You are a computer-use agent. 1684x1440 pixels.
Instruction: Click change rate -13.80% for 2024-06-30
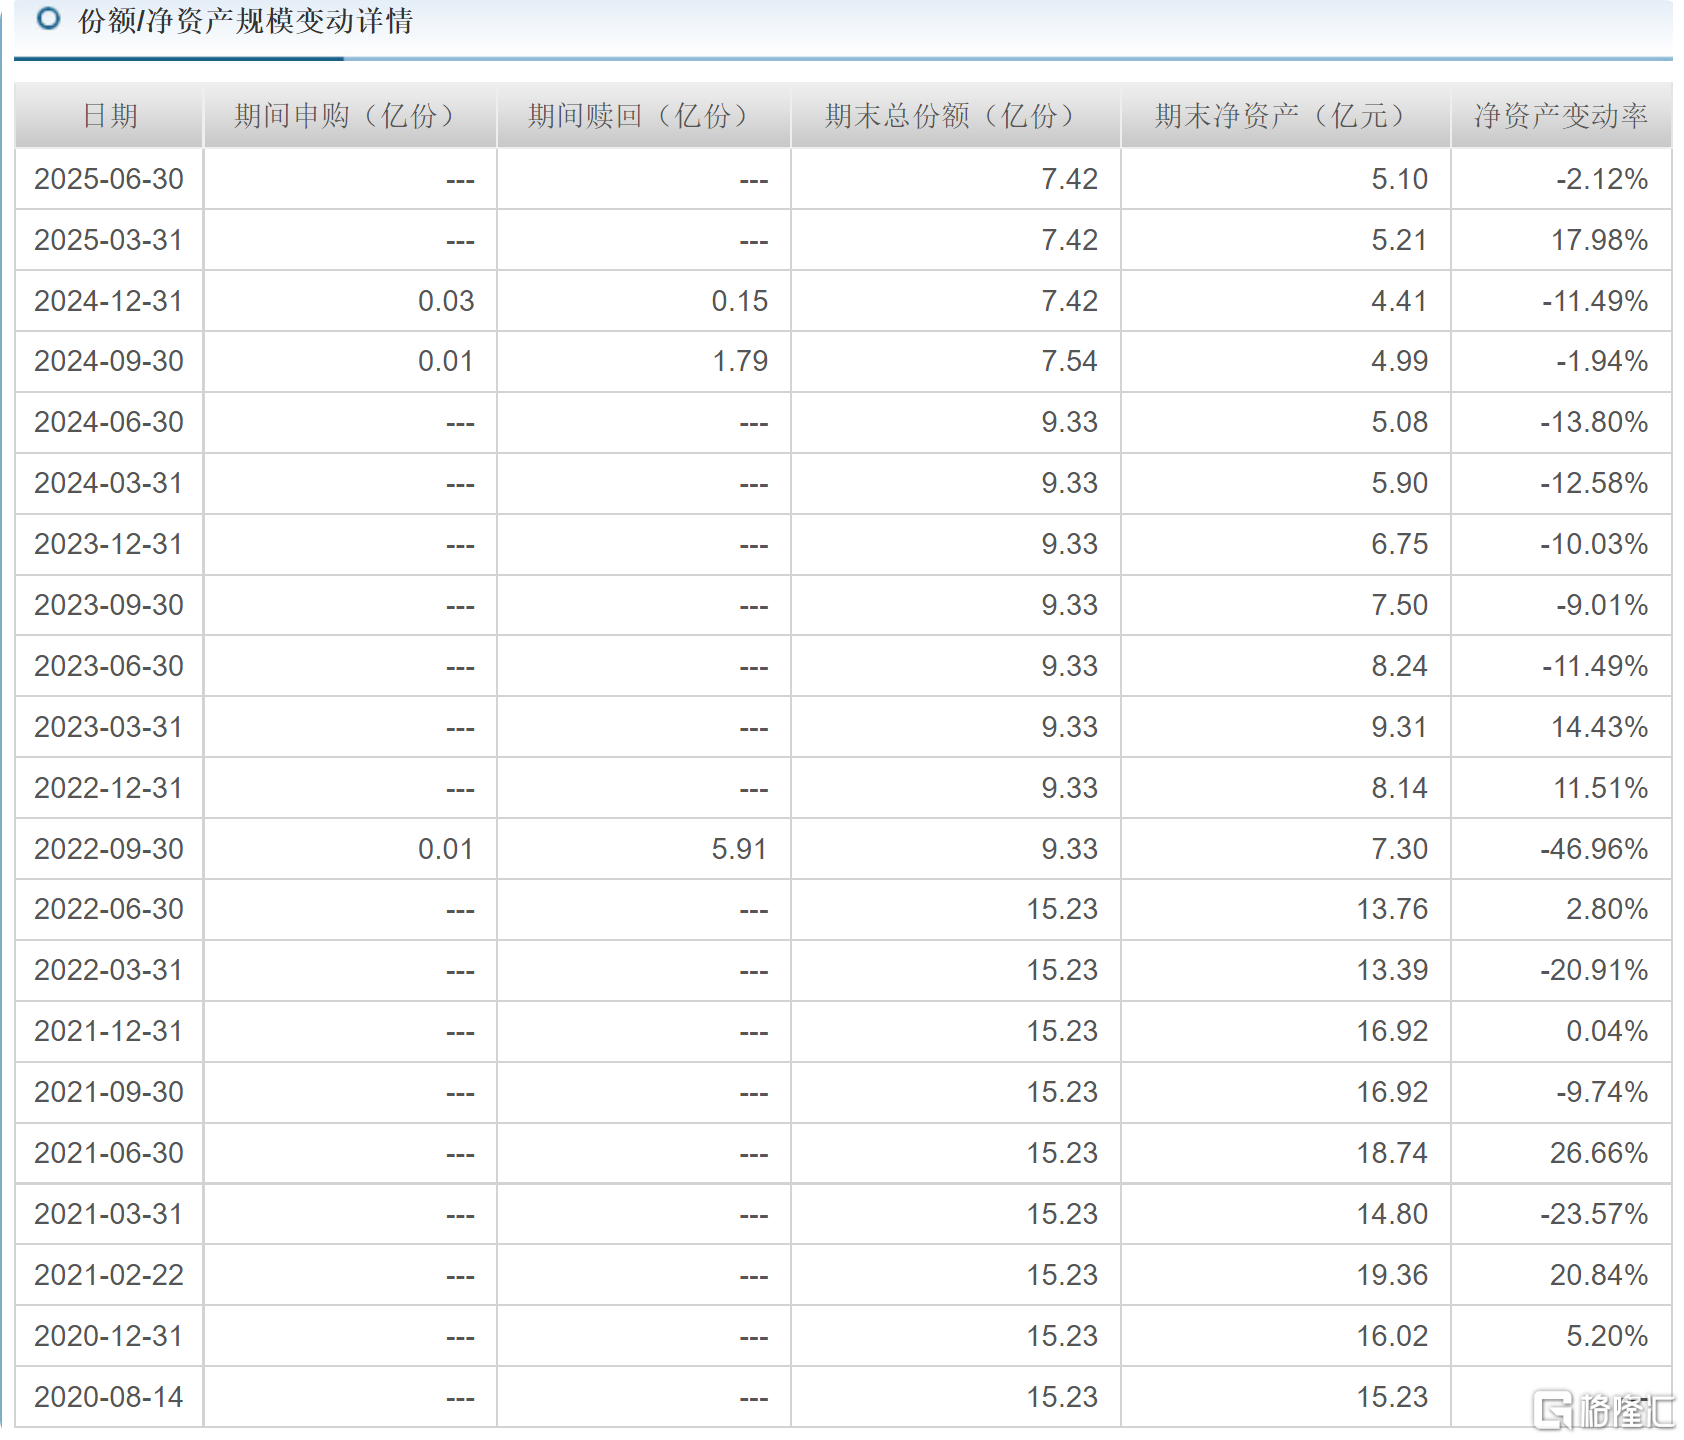(x=1594, y=422)
